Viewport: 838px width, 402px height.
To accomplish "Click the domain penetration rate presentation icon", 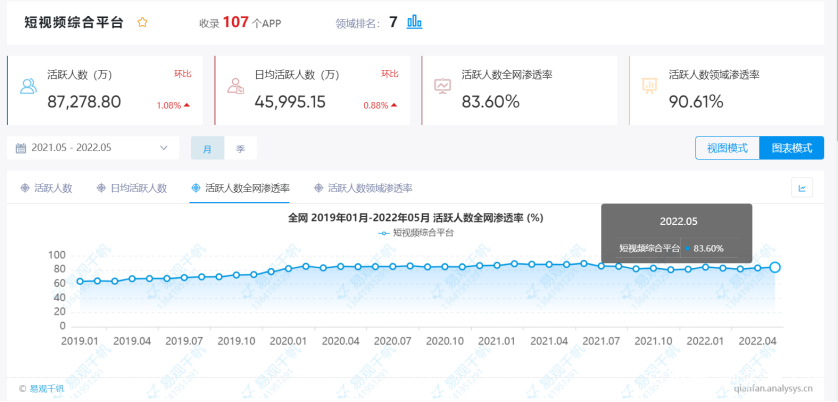I will pos(650,86).
